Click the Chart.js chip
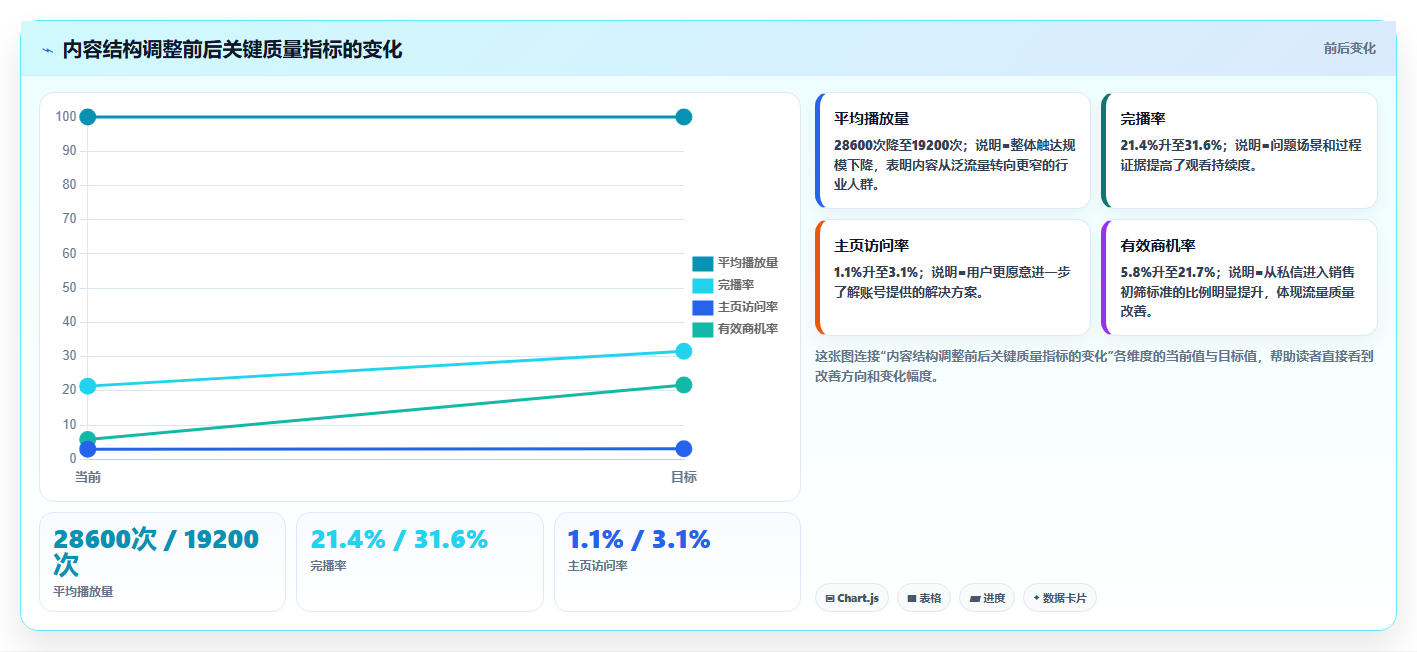1417x652 pixels. [x=852, y=598]
